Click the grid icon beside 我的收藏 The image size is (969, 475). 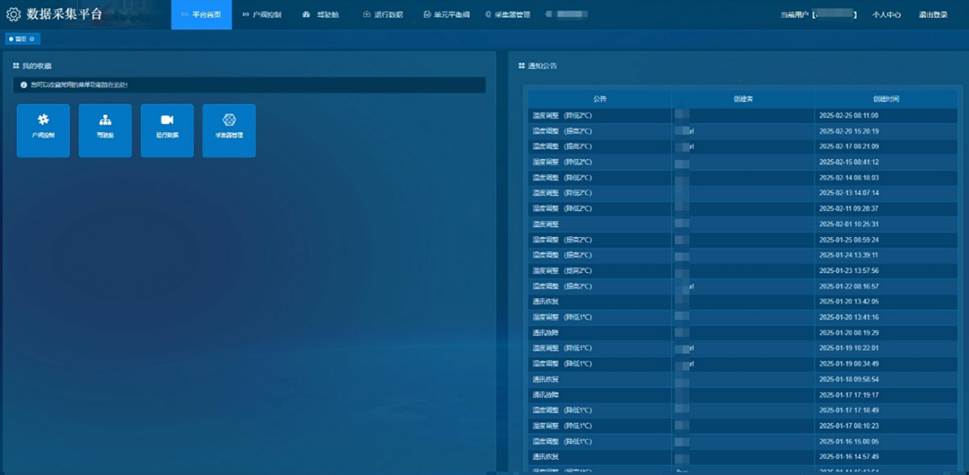tap(16, 66)
